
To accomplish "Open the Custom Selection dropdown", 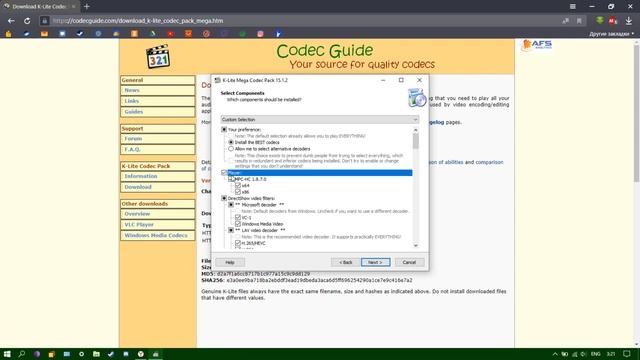I will [320, 120].
